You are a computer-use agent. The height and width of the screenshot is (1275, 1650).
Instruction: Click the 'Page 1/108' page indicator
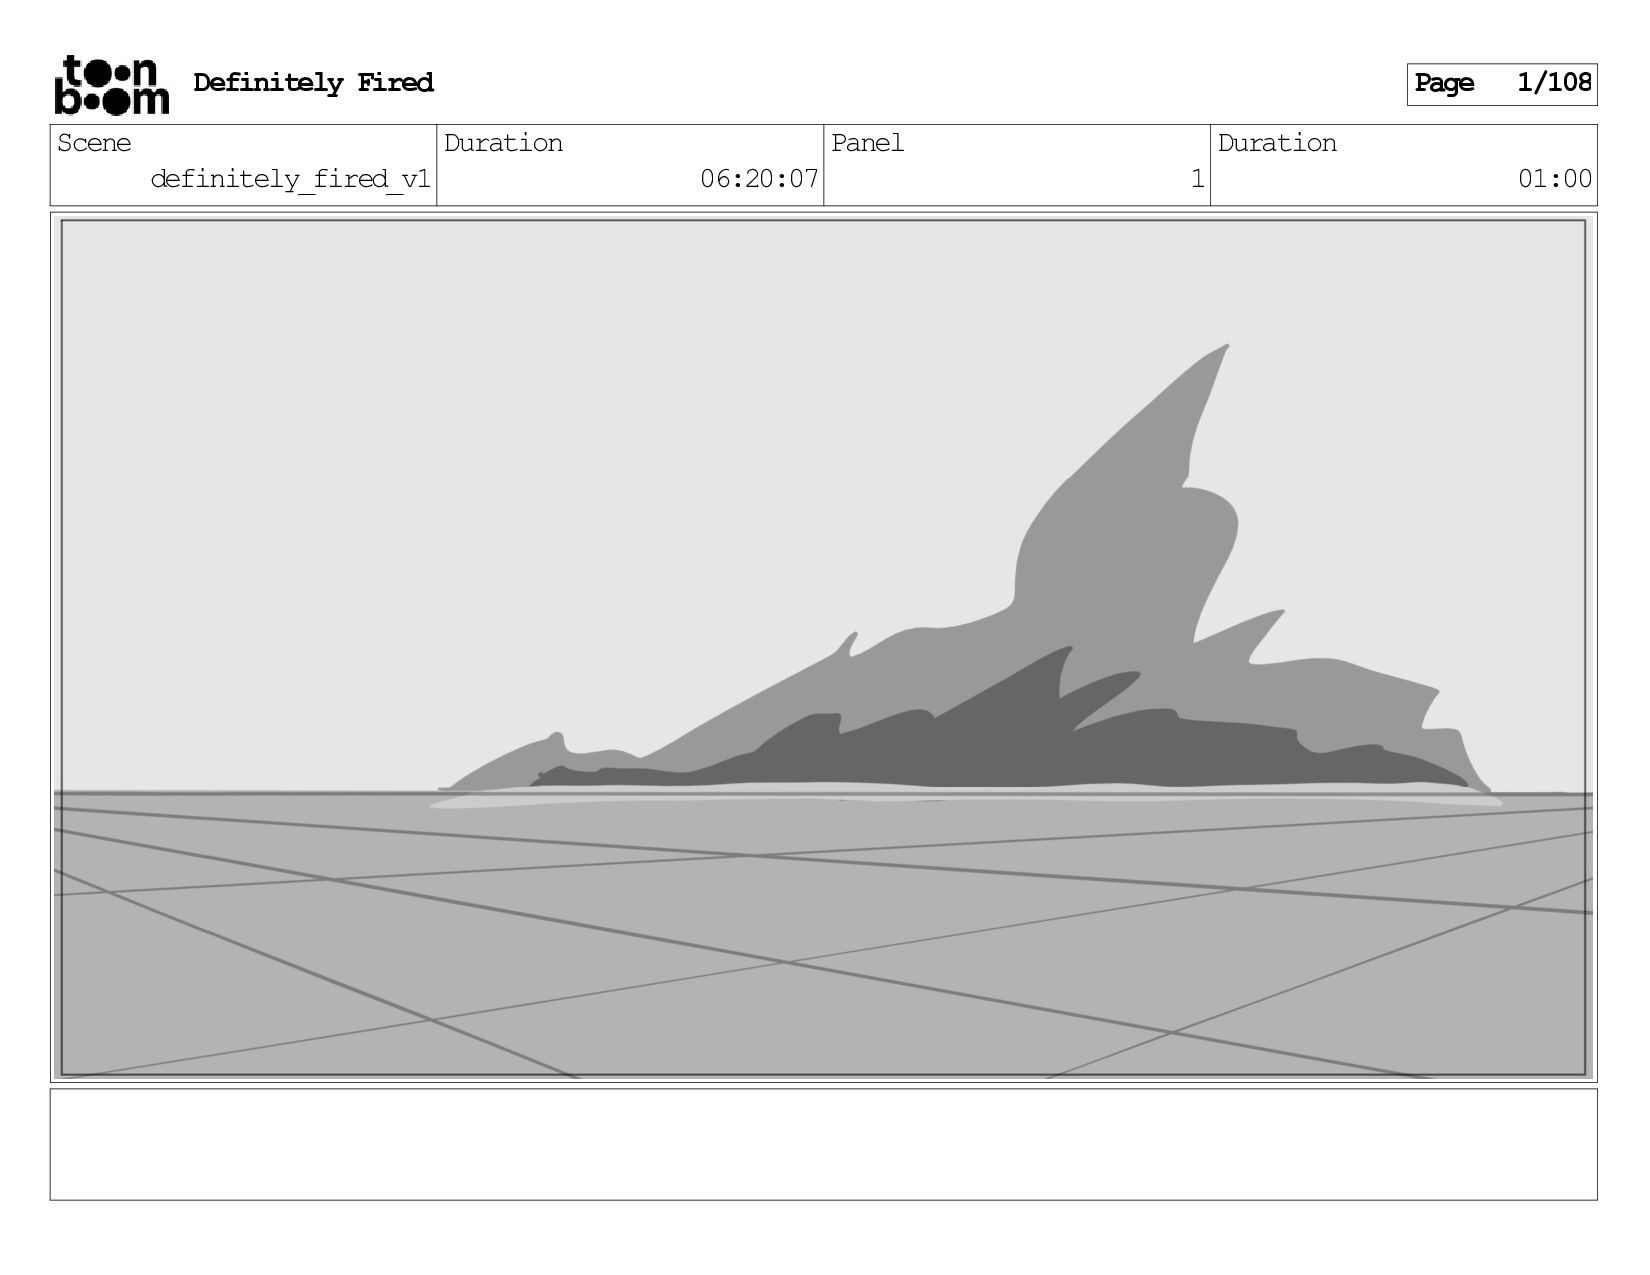pos(1502,84)
